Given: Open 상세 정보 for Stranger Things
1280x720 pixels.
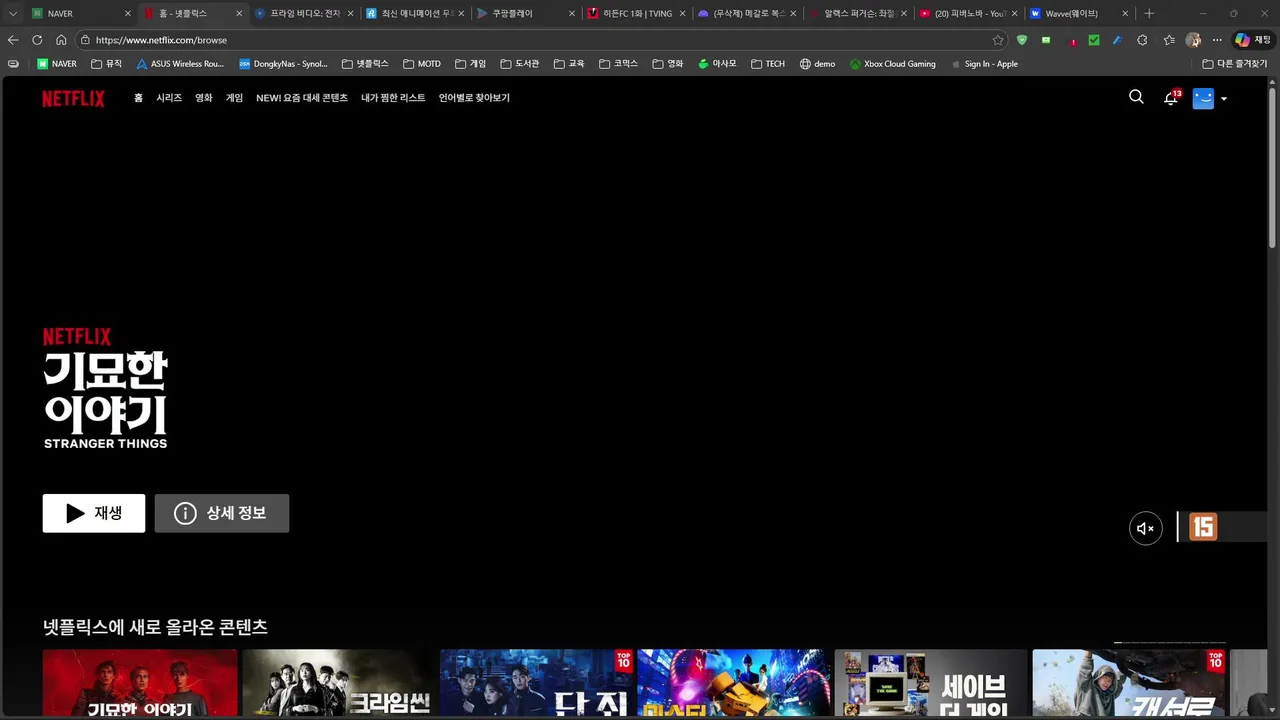Looking at the screenshot, I should pyautogui.click(x=222, y=513).
